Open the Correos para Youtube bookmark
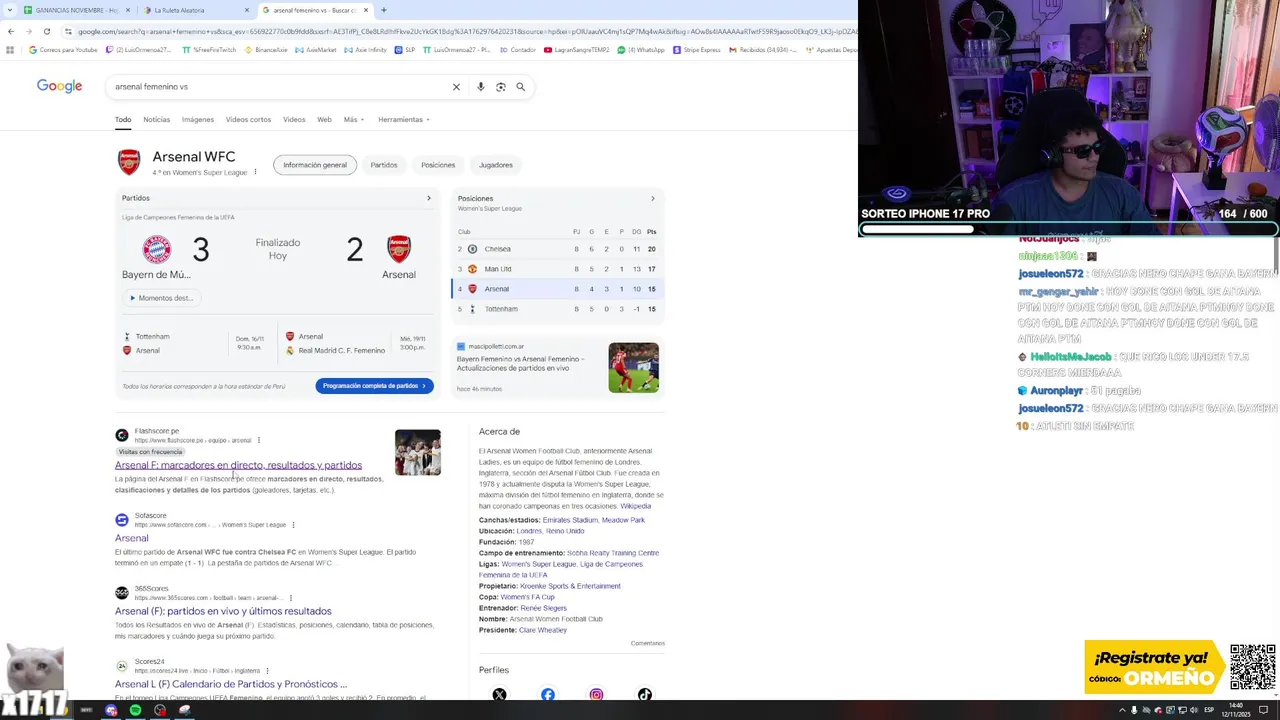 [x=63, y=50]
